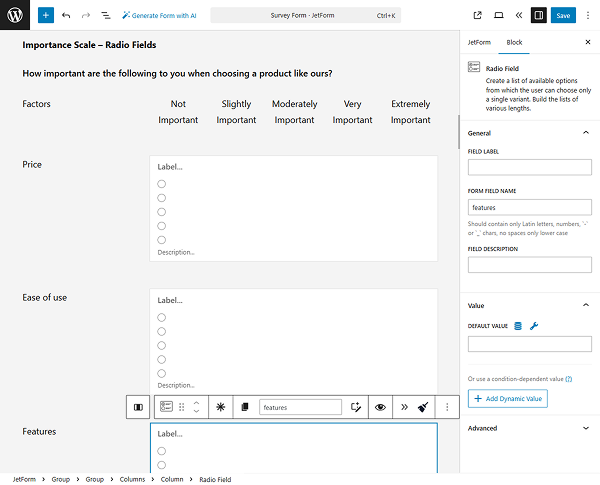Screen dimensions: 600x485
Task: Grab the block drag handle
Action: (182, 407)
